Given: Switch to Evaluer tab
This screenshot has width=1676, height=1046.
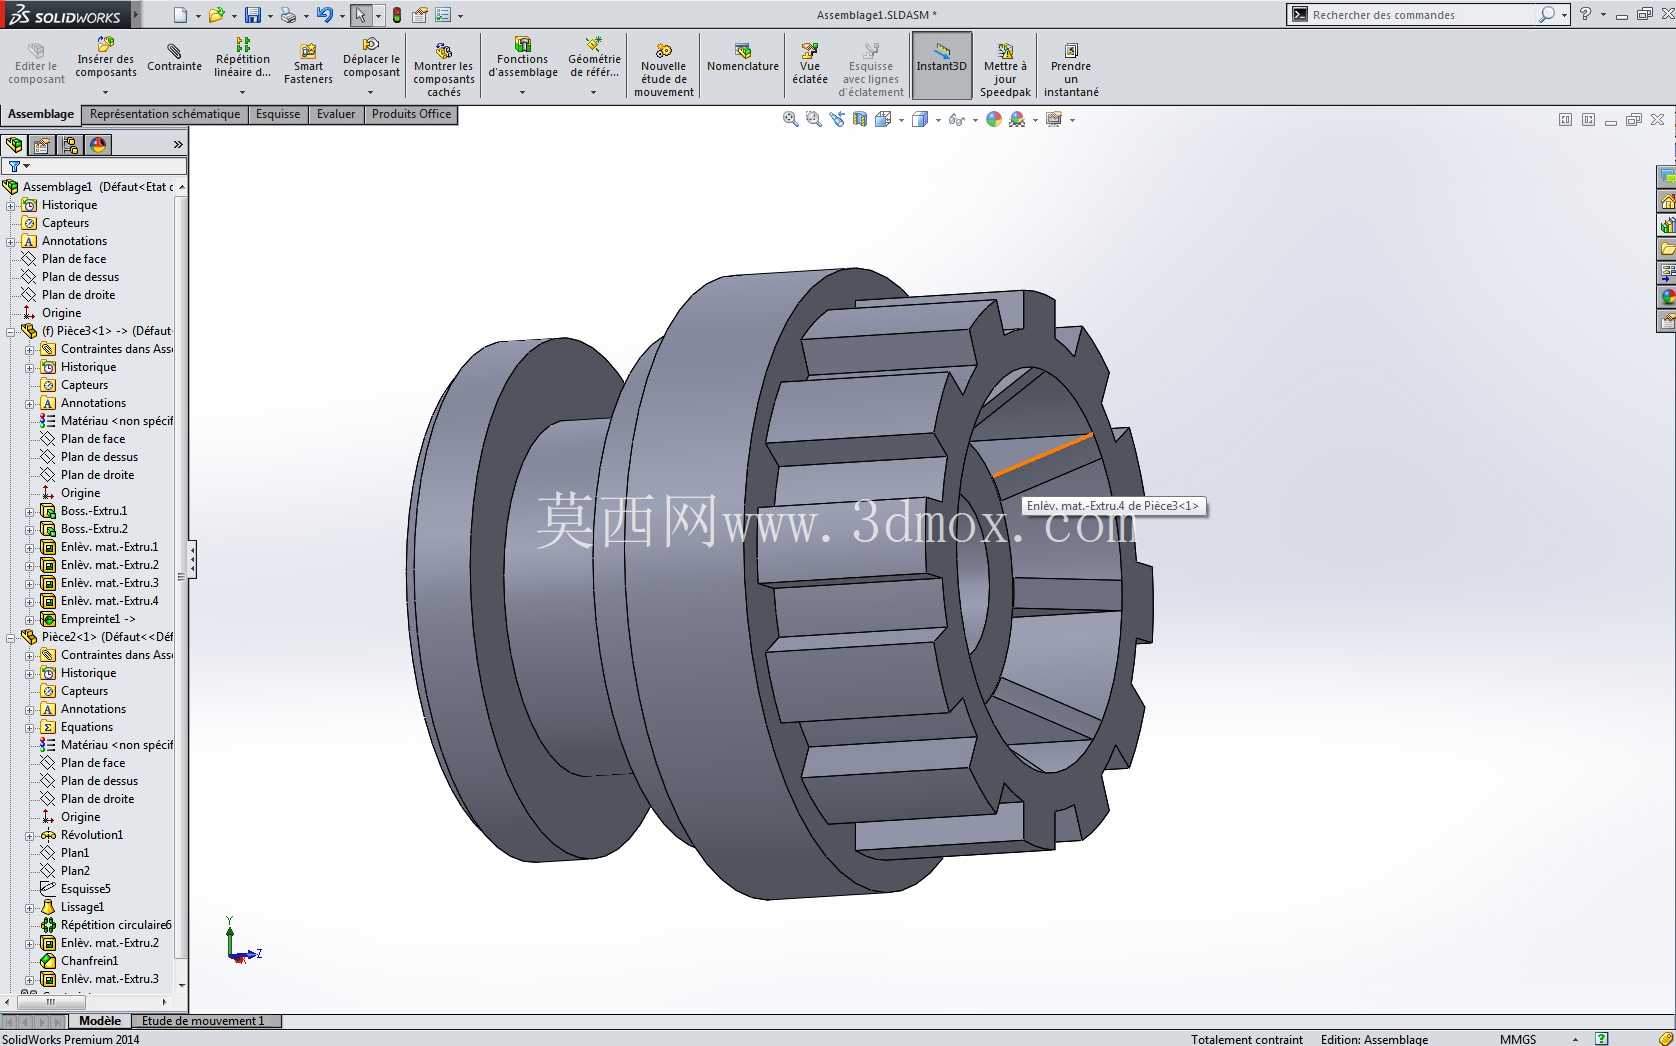Looking at the screenshot, I should 336,114.
